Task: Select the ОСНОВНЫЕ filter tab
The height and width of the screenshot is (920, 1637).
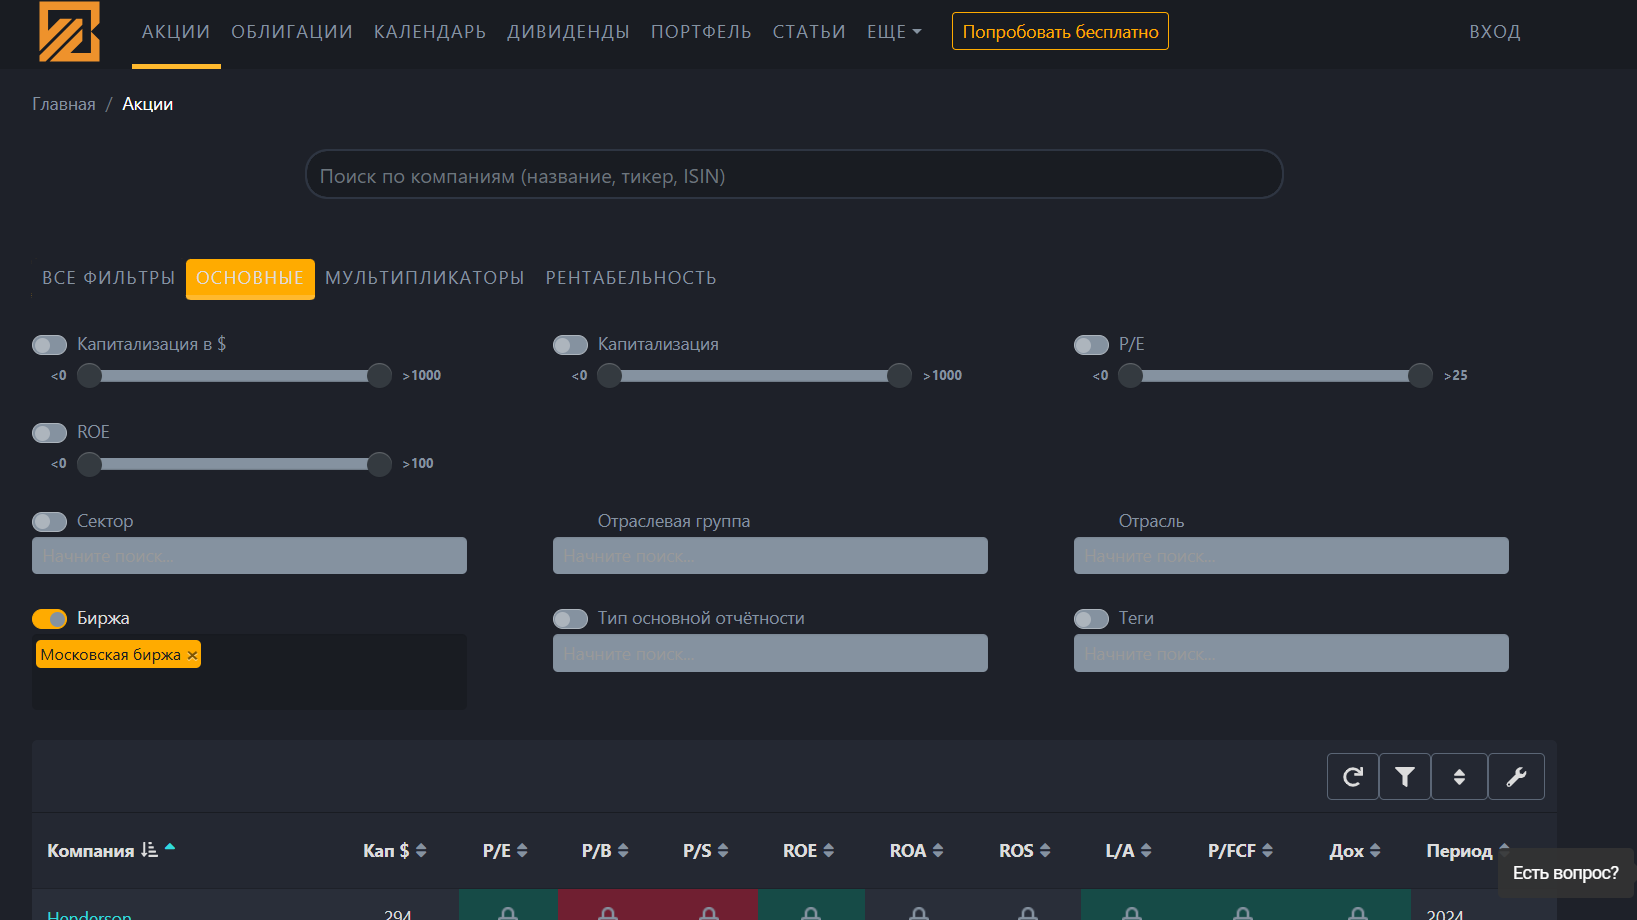Action: pyautogui.click(x=250, y=278)
